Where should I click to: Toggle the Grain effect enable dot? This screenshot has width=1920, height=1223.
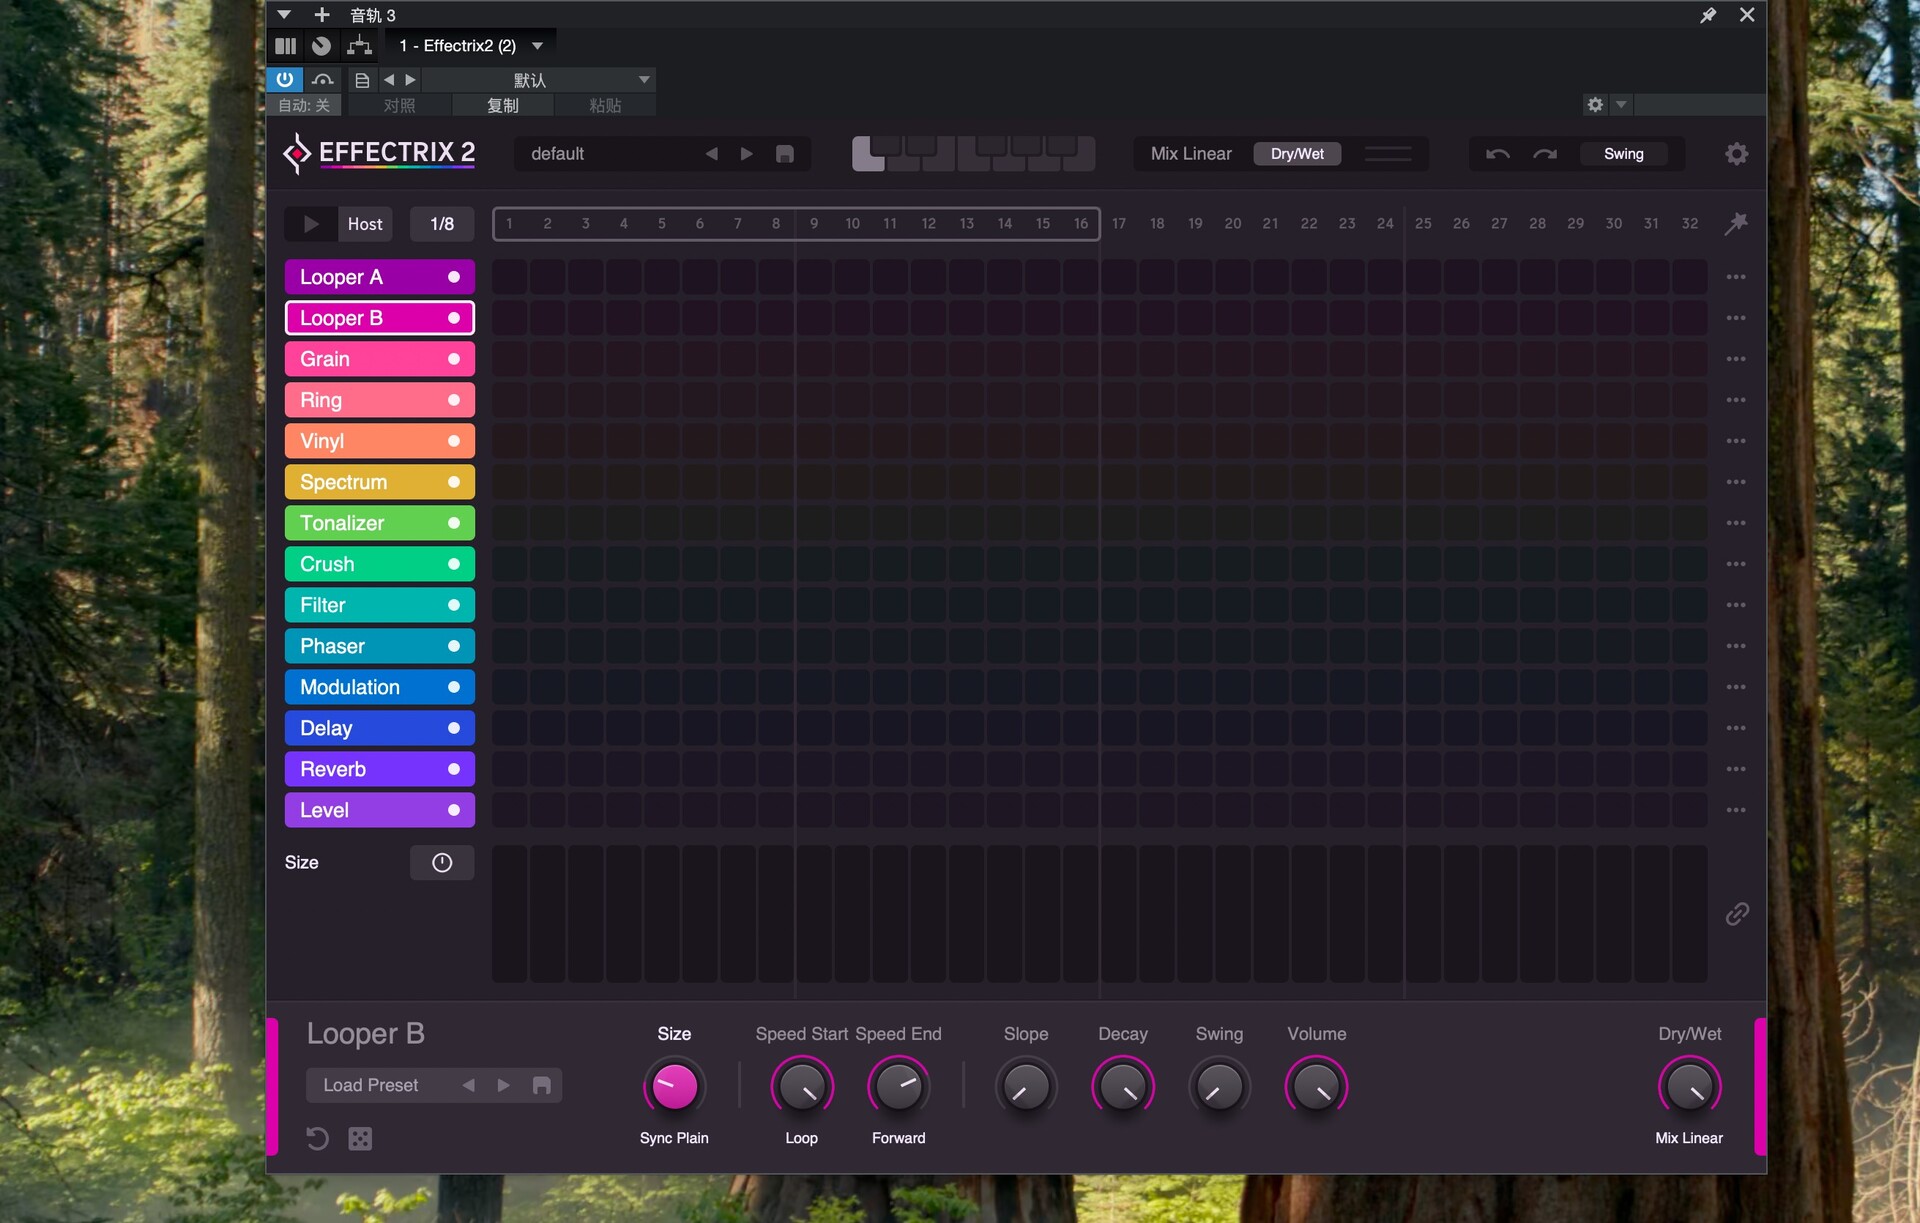pyautogui.click(x=454, y=359)
